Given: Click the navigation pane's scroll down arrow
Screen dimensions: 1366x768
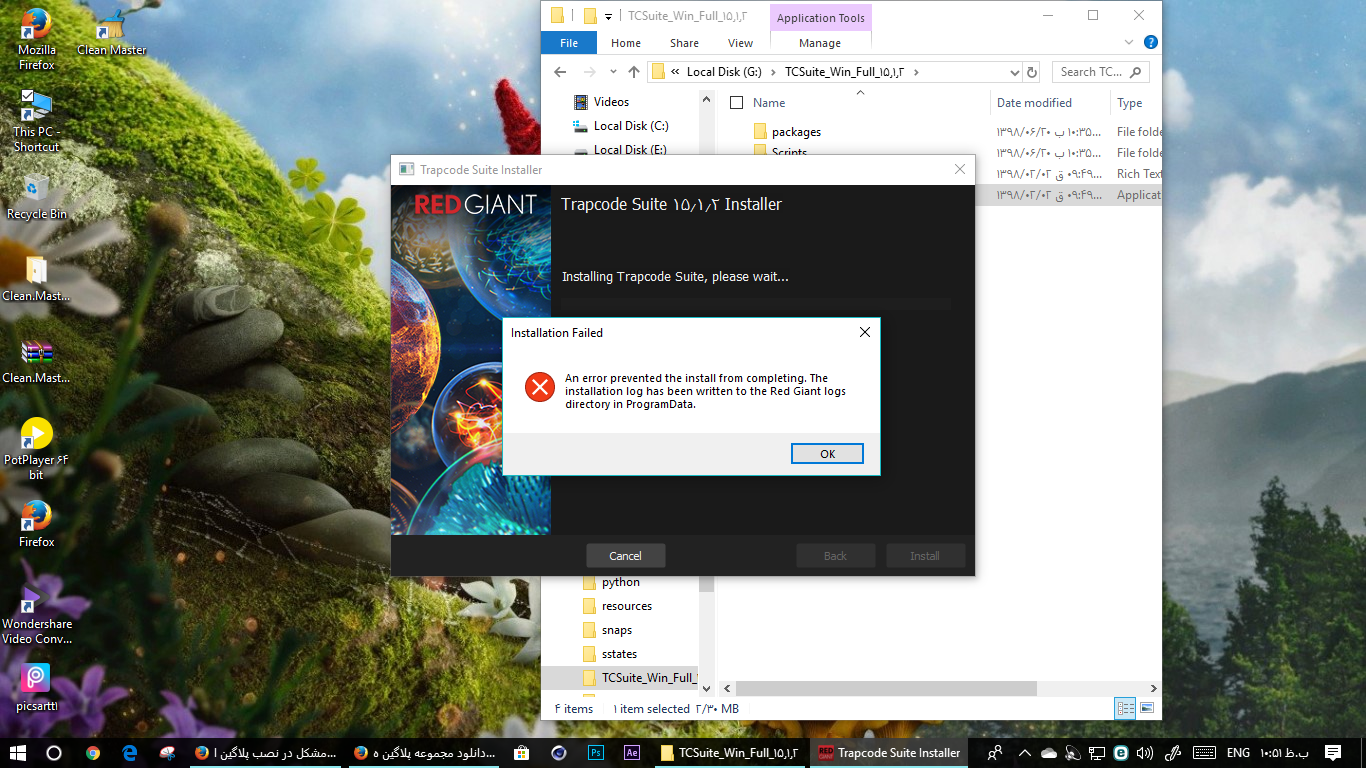Looking at the screenshot, I should 707,689.
